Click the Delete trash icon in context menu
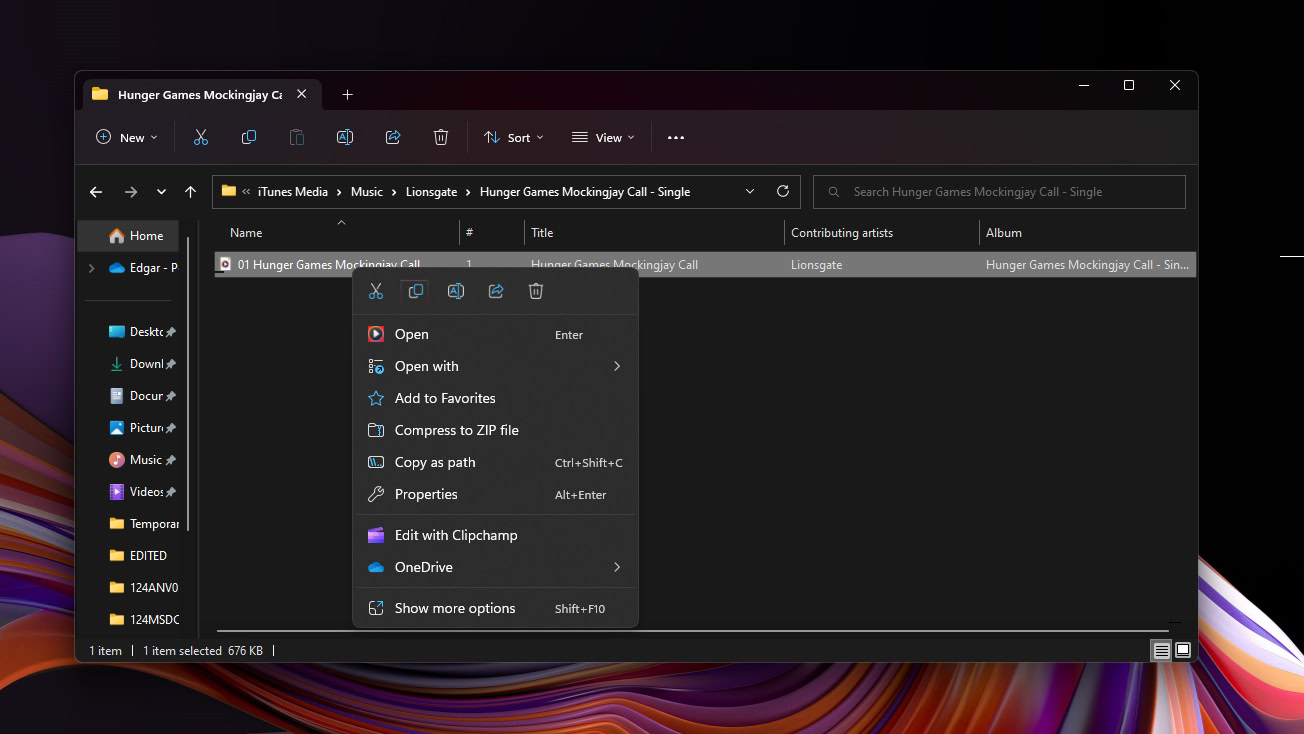Screen dimensions: 1304x734 point(536,291)
